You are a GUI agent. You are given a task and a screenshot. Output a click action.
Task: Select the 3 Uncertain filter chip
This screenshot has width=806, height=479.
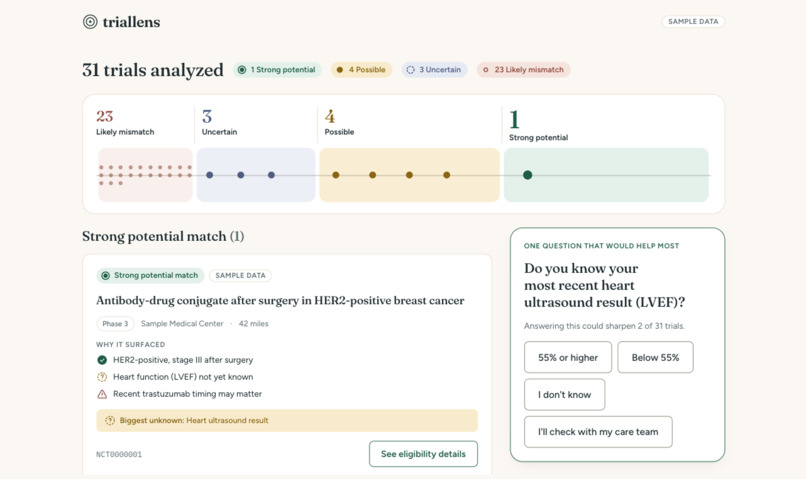pos(434,70)
